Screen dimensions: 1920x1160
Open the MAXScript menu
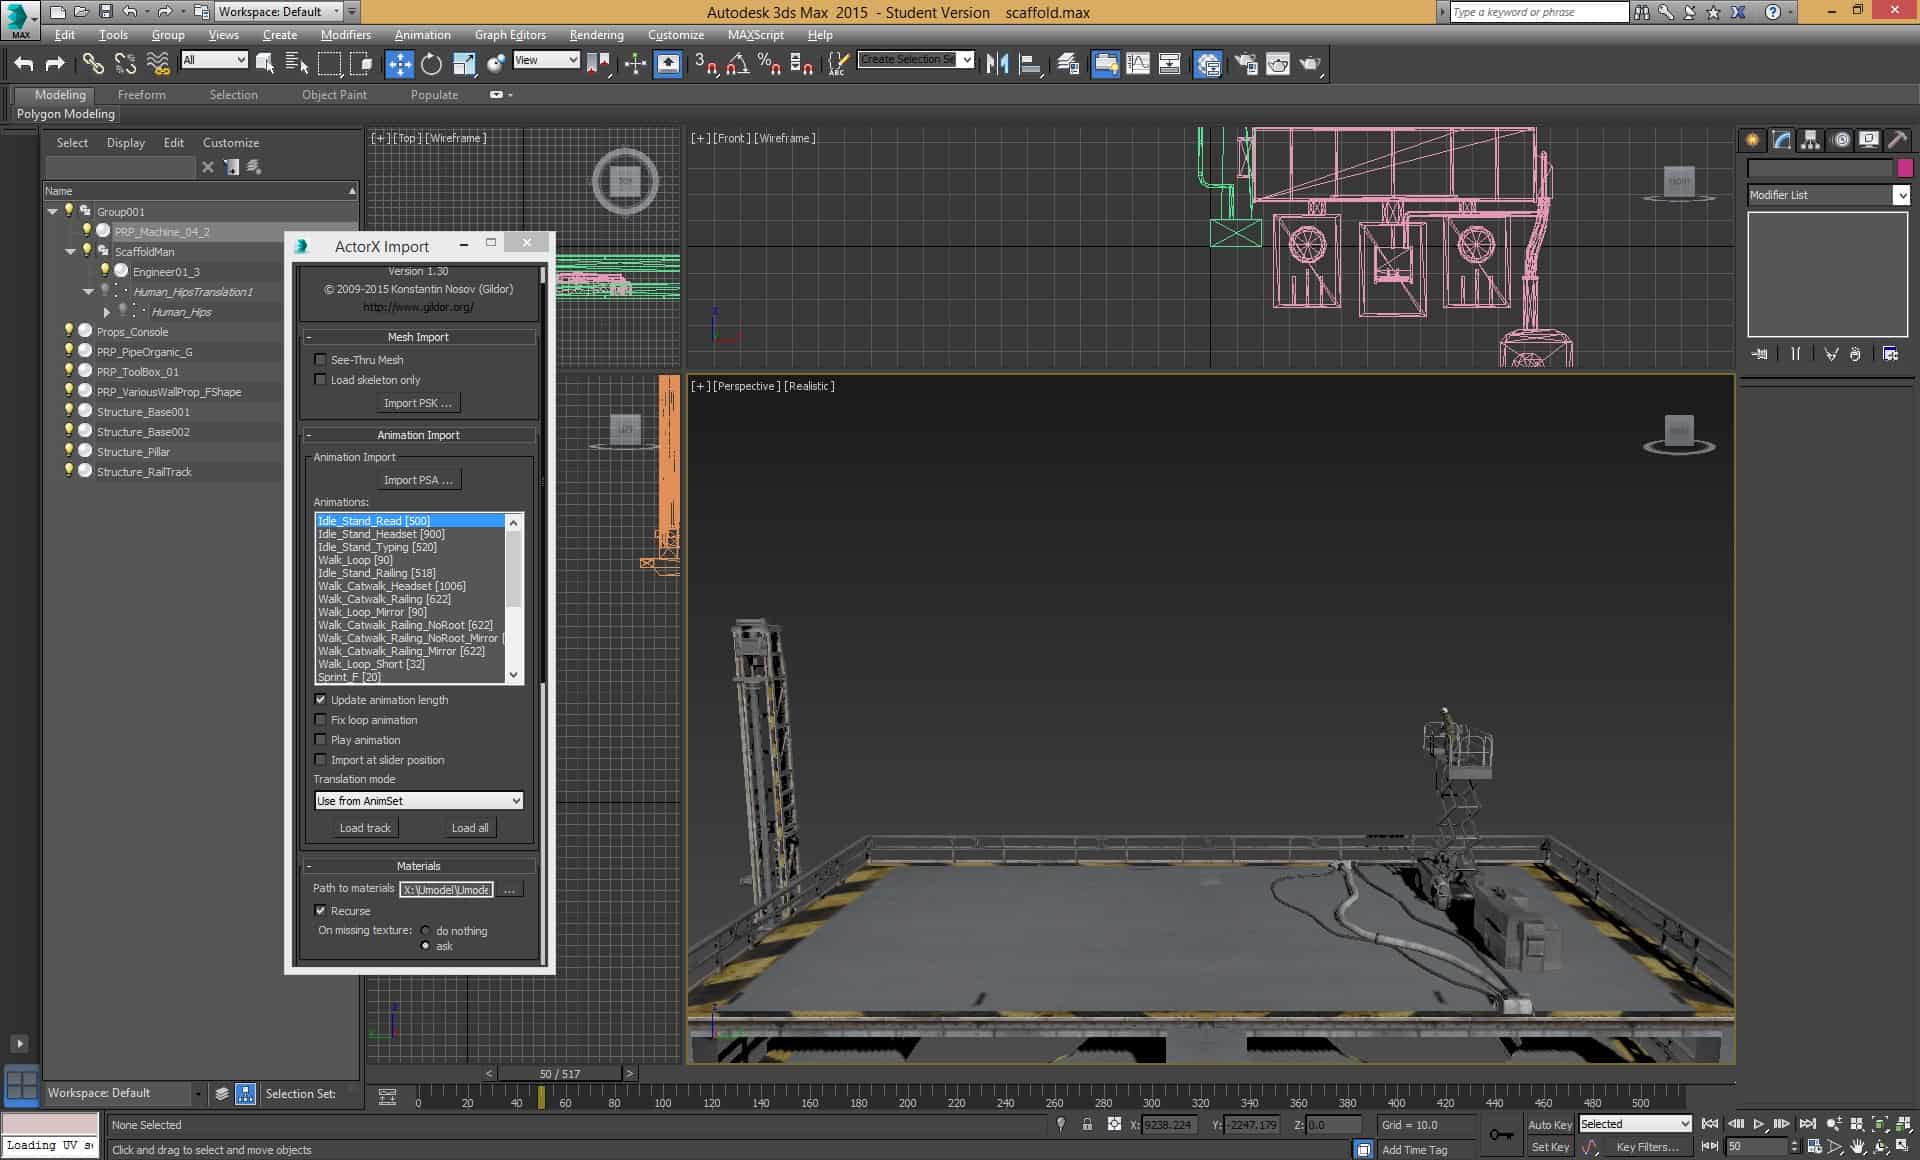pyautogui.click(x=755, y=35)
